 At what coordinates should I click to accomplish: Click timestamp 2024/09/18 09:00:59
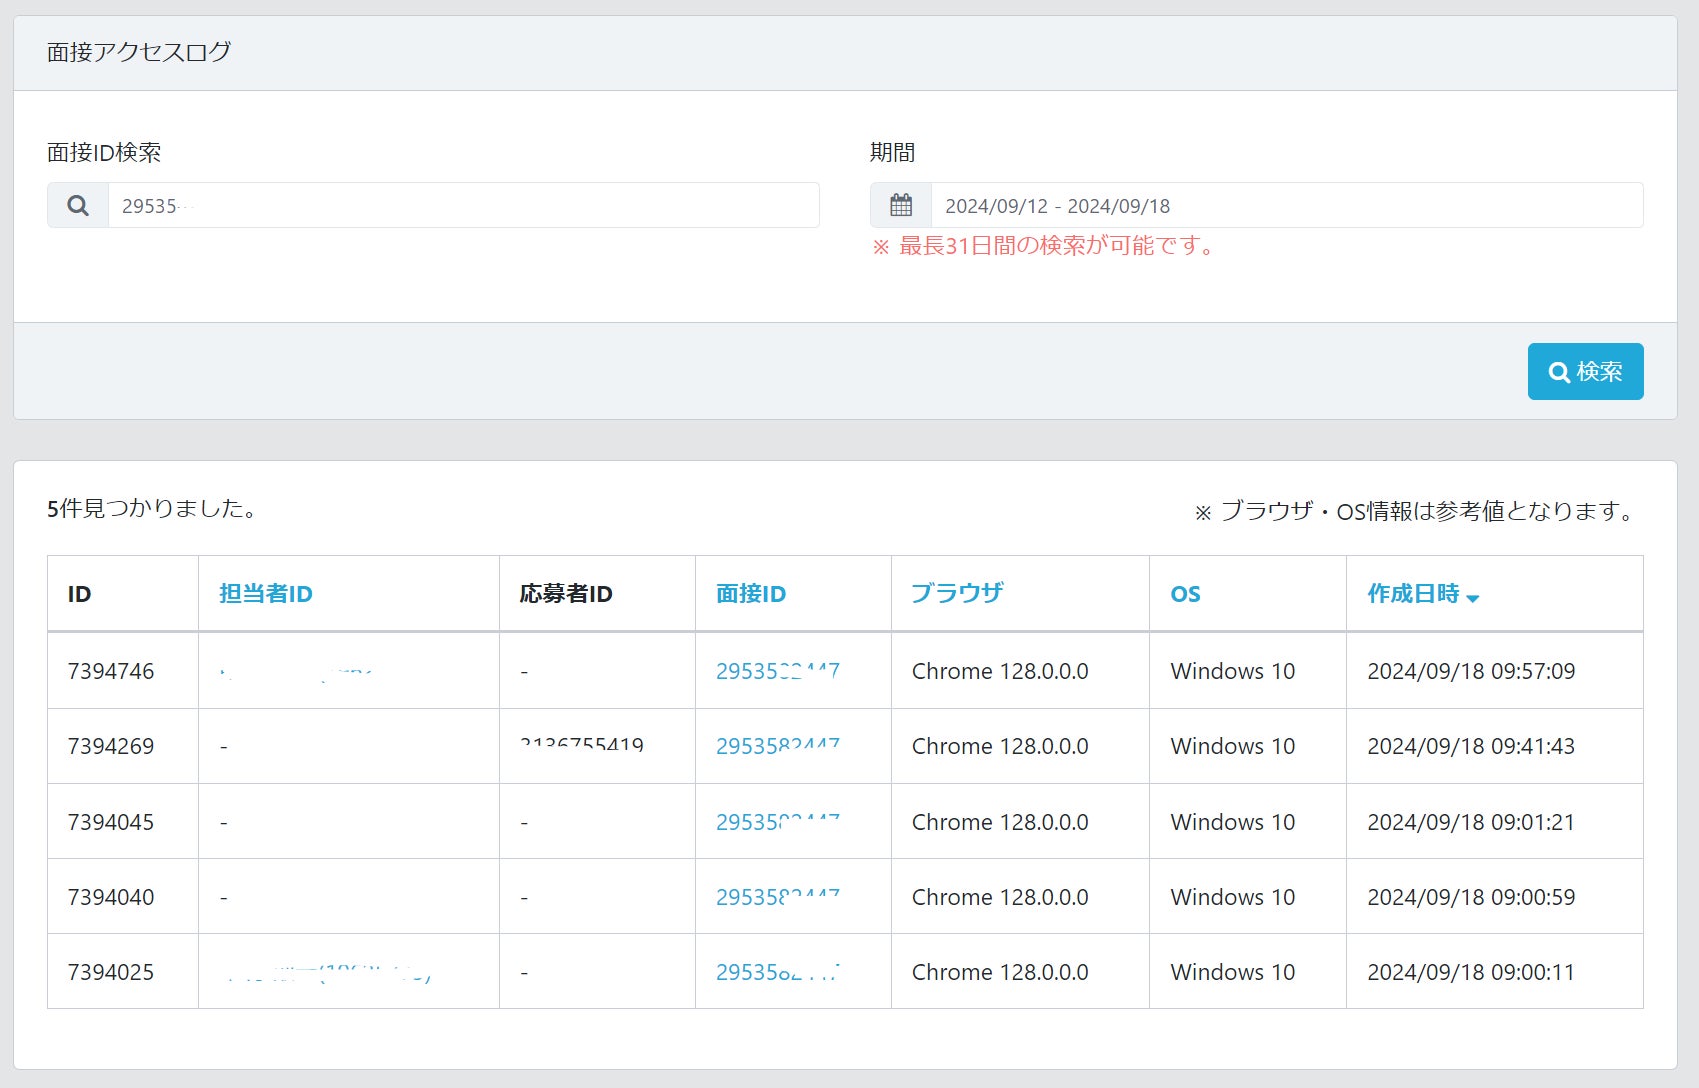(1471, 897)
